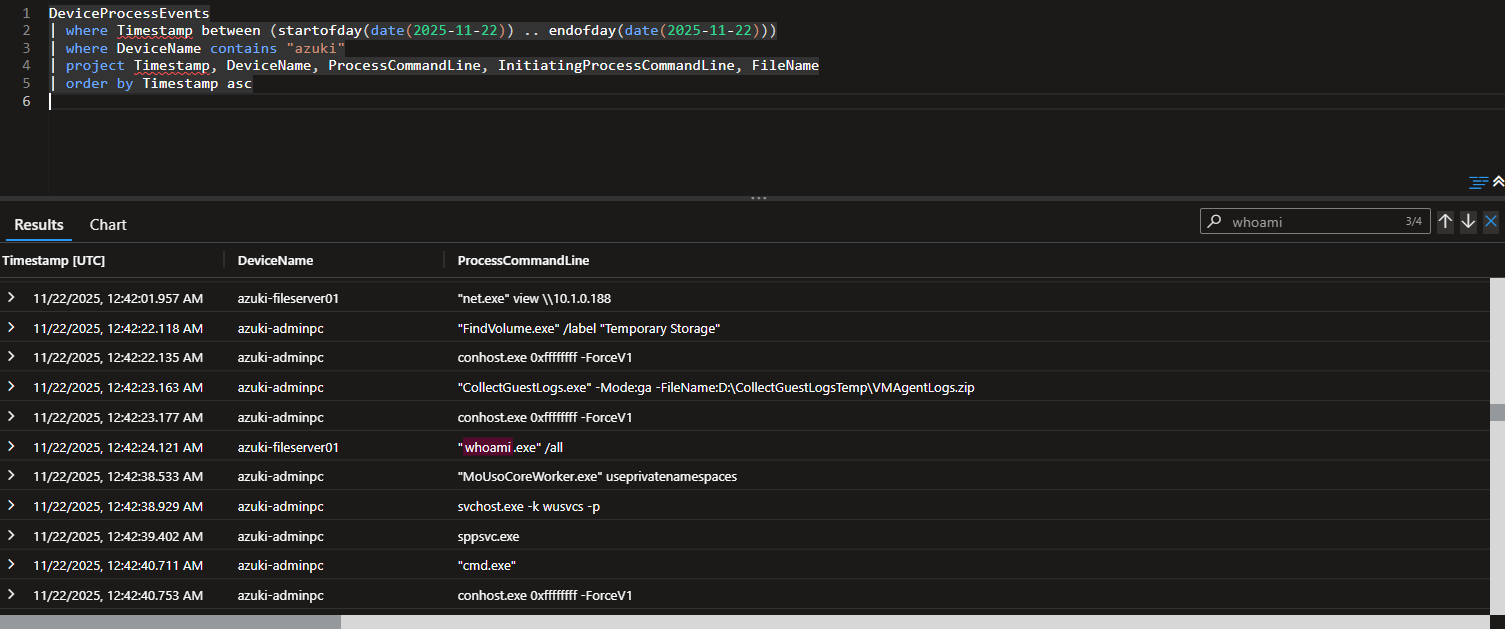
Task: Sort by DeviceName column header
Action: pyautogui.click(x=275, y=260)
